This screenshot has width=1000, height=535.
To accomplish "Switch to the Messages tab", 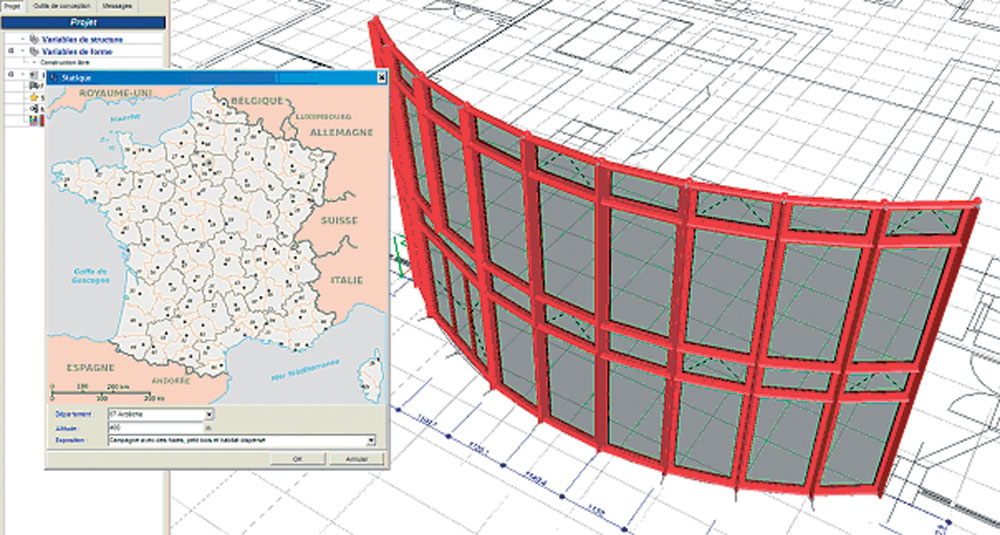I will (118, 5).
